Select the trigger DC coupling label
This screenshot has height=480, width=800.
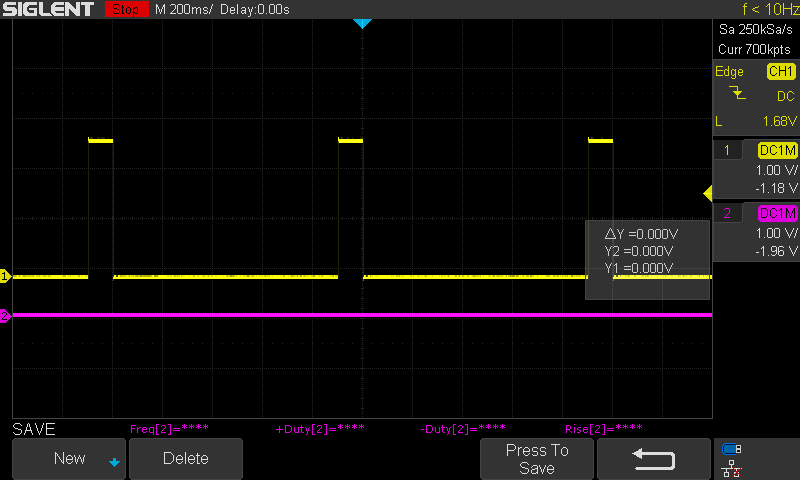786,96
